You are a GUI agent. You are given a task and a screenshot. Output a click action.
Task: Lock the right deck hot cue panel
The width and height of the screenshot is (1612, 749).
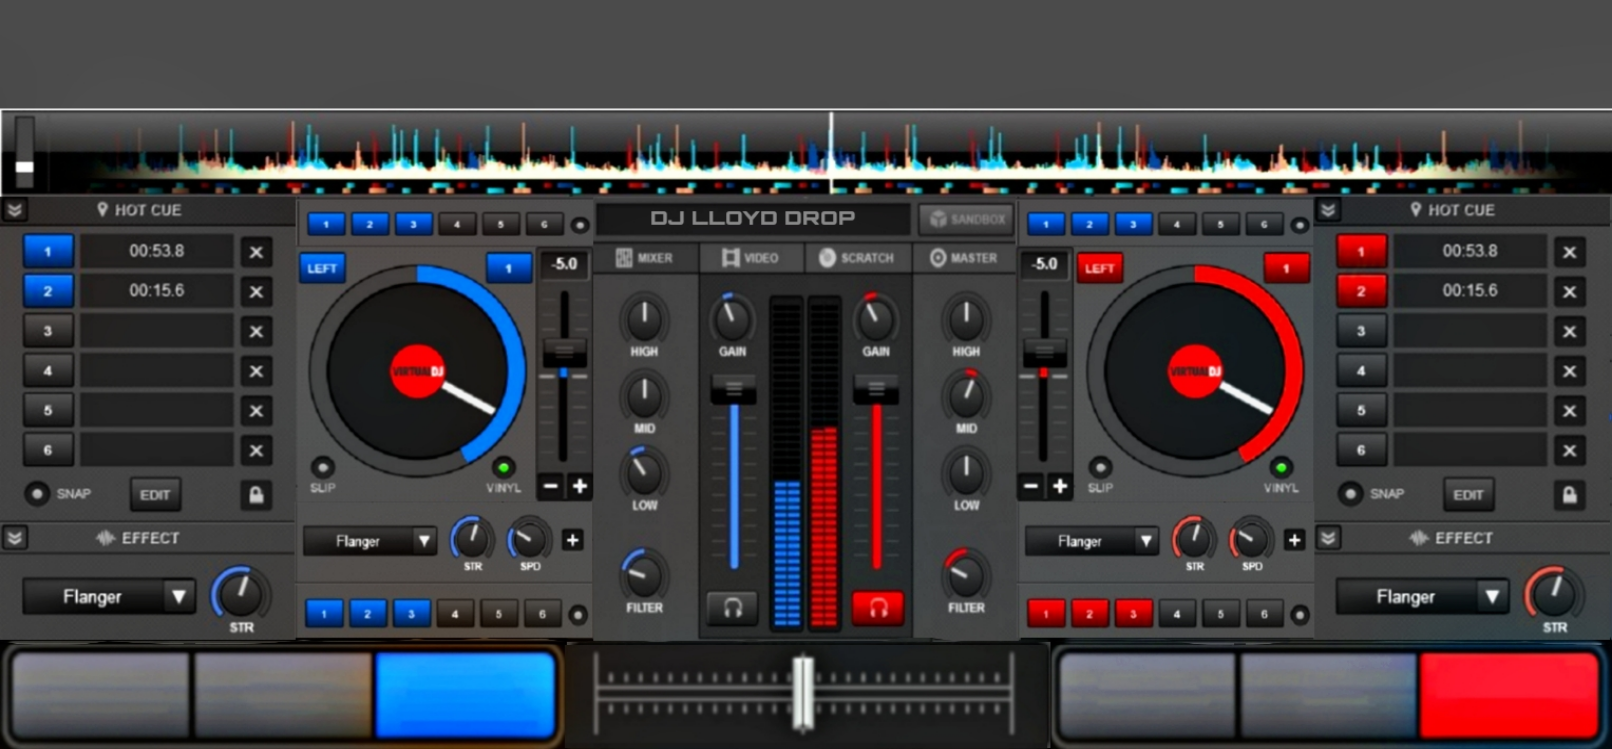[x=1569, y=495]
